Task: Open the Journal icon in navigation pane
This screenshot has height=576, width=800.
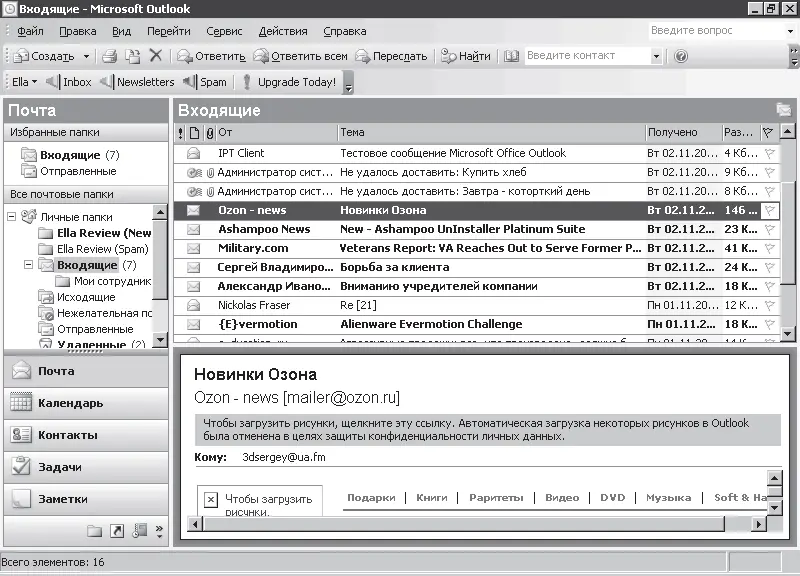Action: (x=139, y=530)
